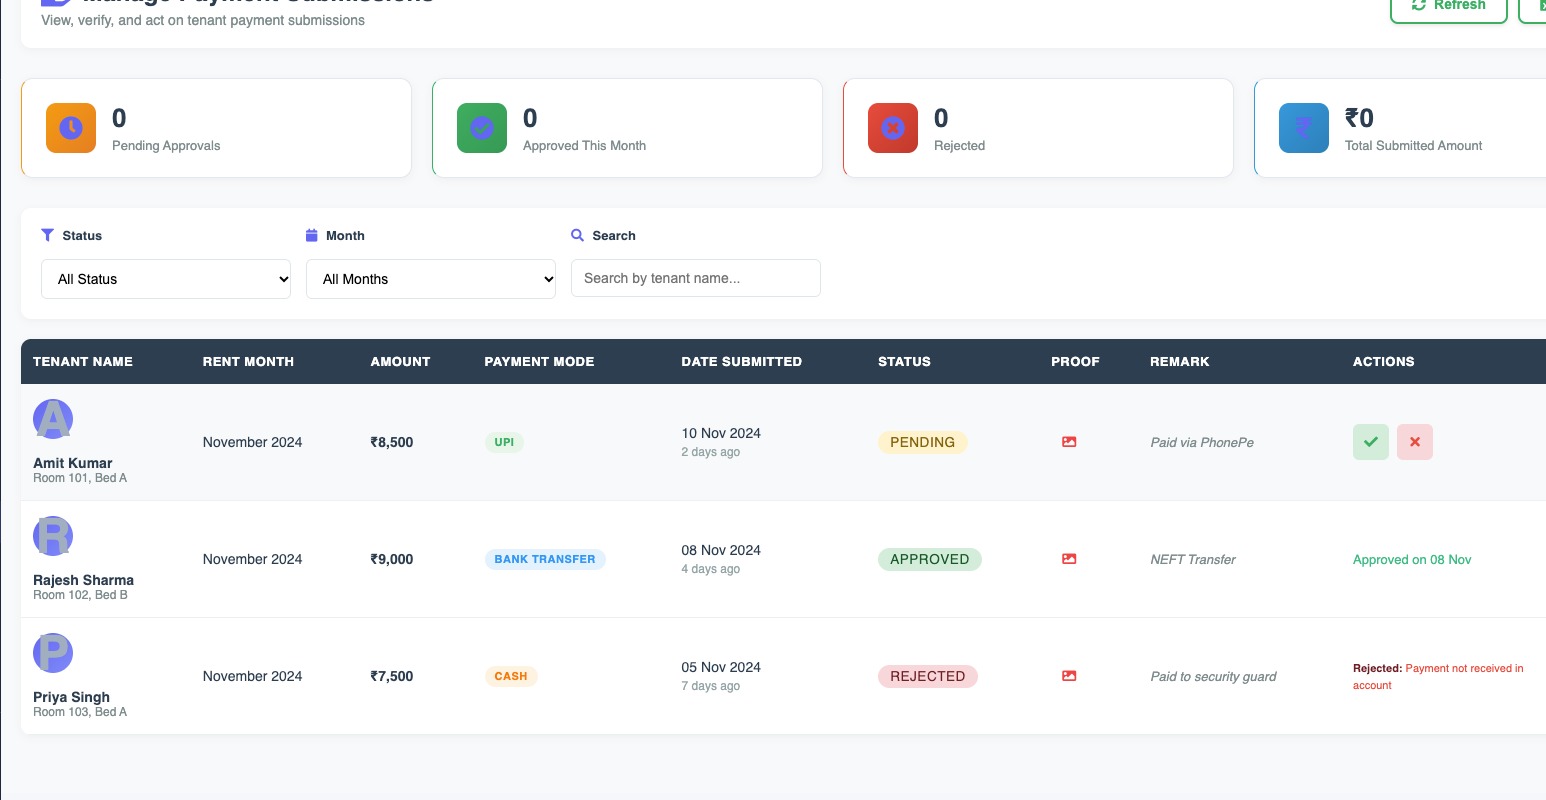This screenshot has width=1546, height=800.
Task: Click the CASH payment mode tag
Action: (511, 676)
